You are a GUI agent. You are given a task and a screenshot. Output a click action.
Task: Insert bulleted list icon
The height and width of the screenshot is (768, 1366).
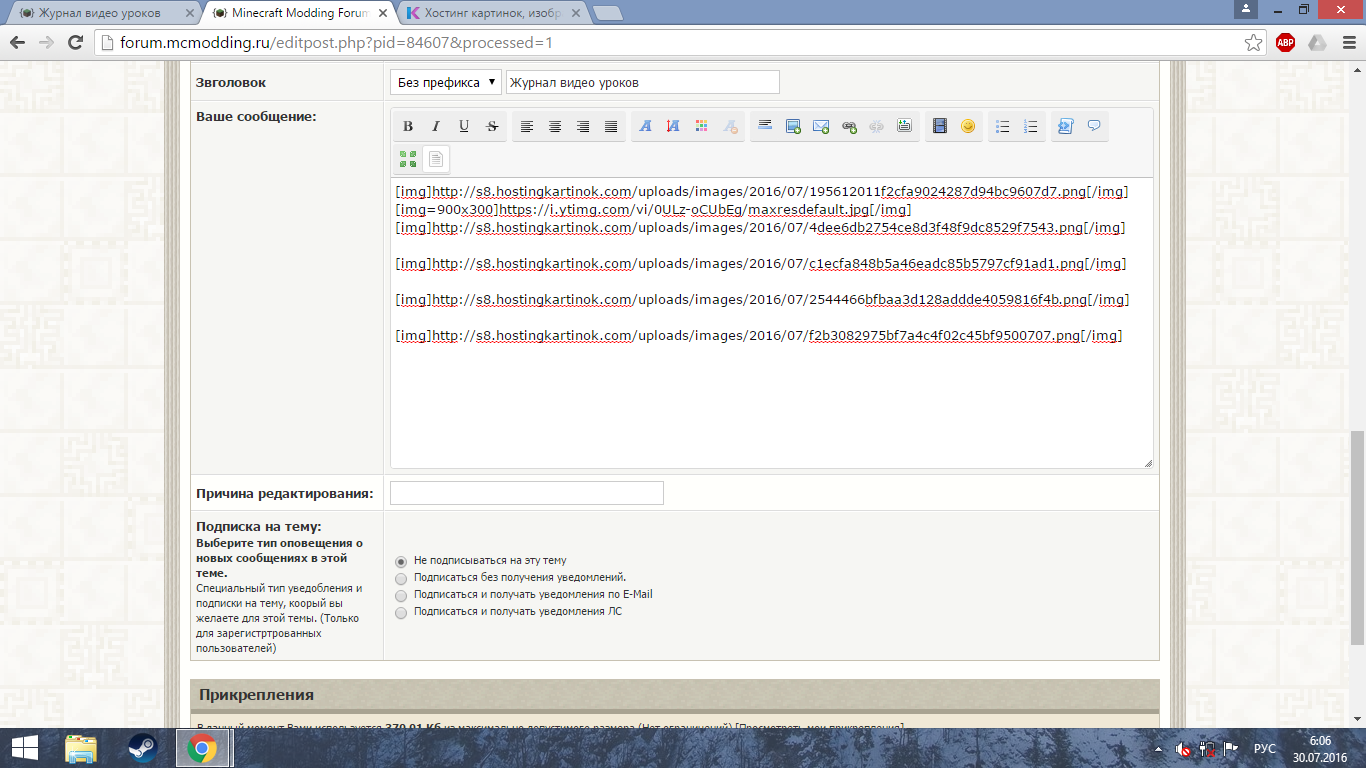pyautogui.click(x=1003, y=126)
